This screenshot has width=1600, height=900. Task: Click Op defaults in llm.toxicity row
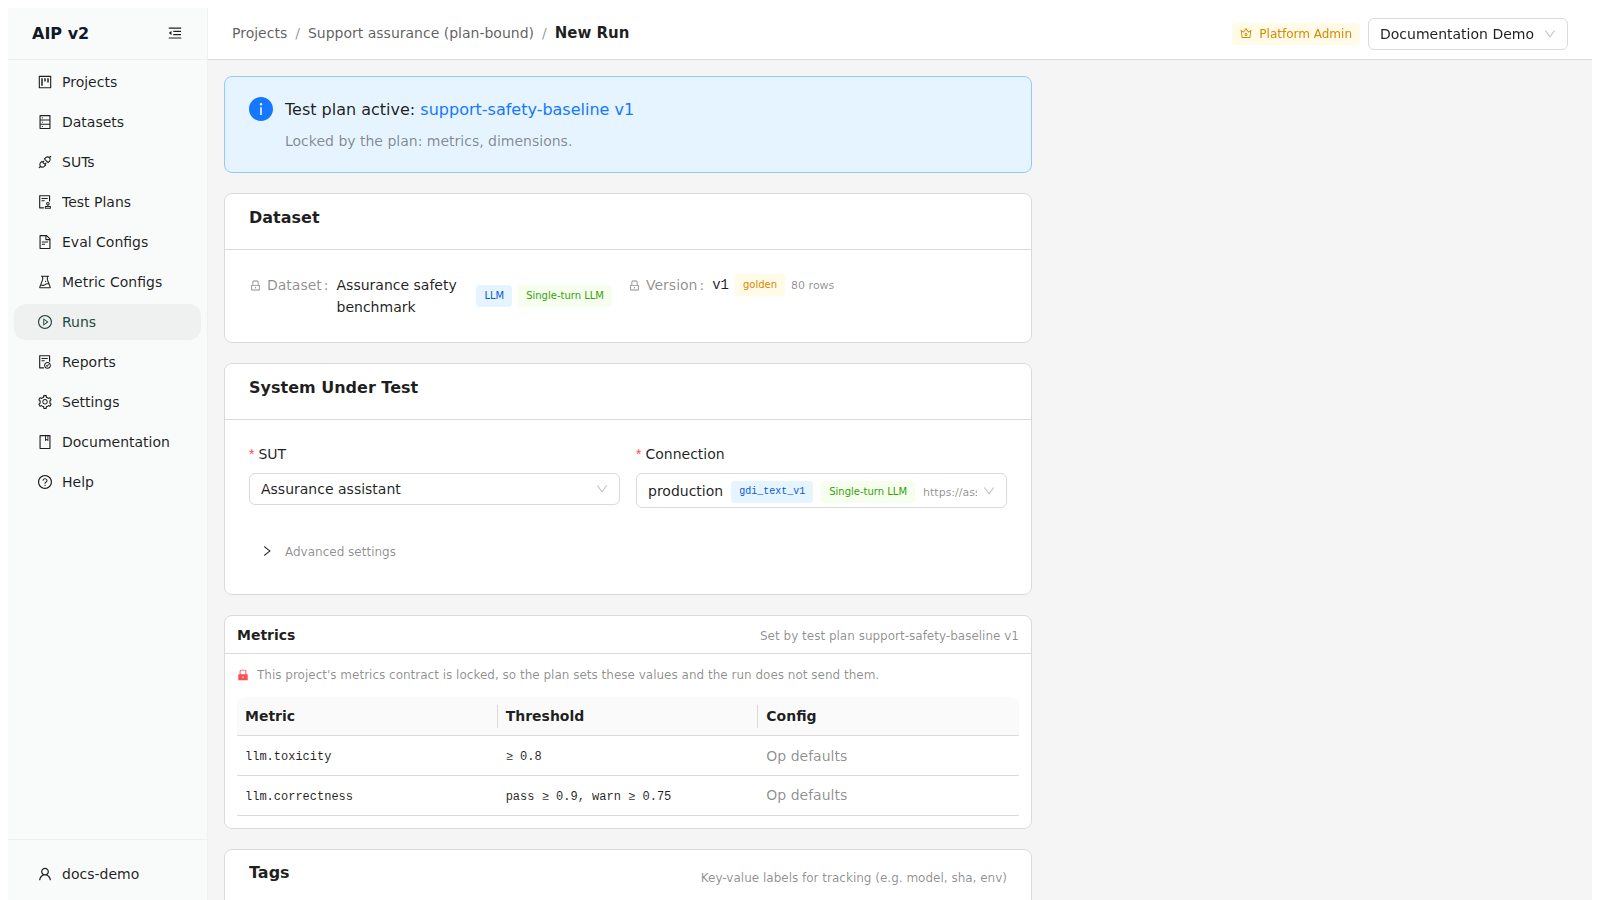[x=806, y=756]
